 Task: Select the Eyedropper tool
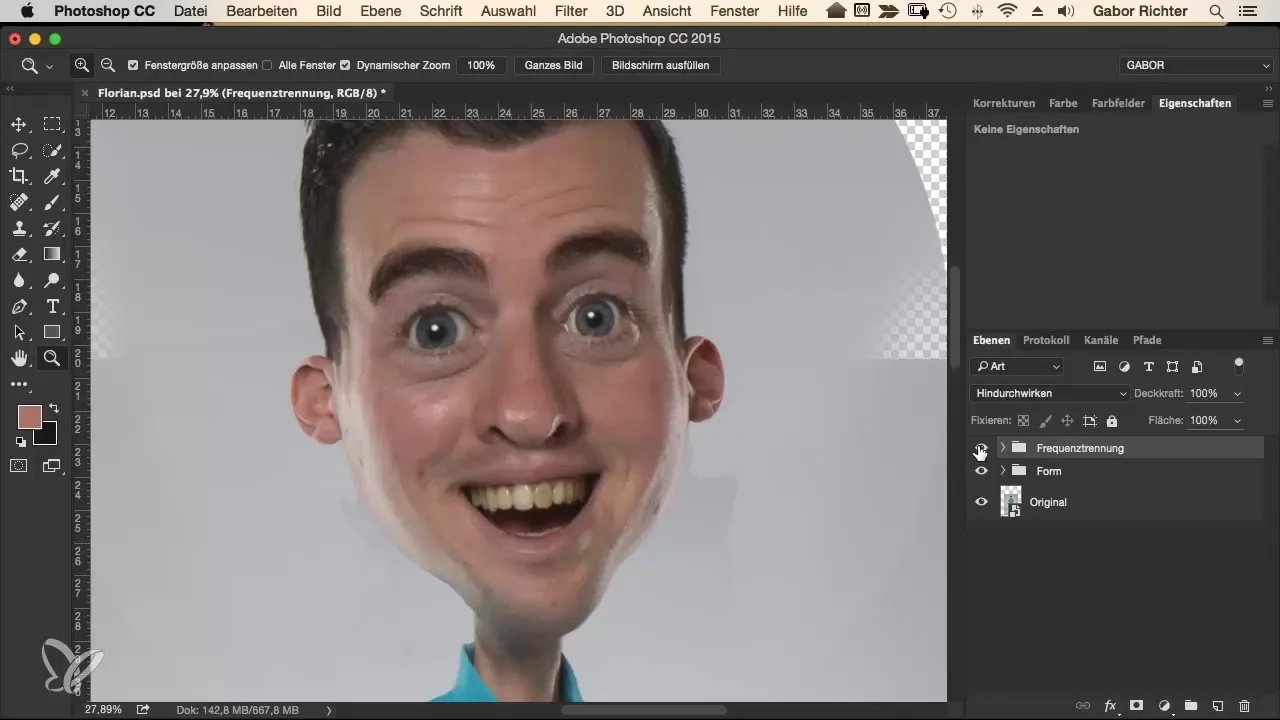coord(52,177)
